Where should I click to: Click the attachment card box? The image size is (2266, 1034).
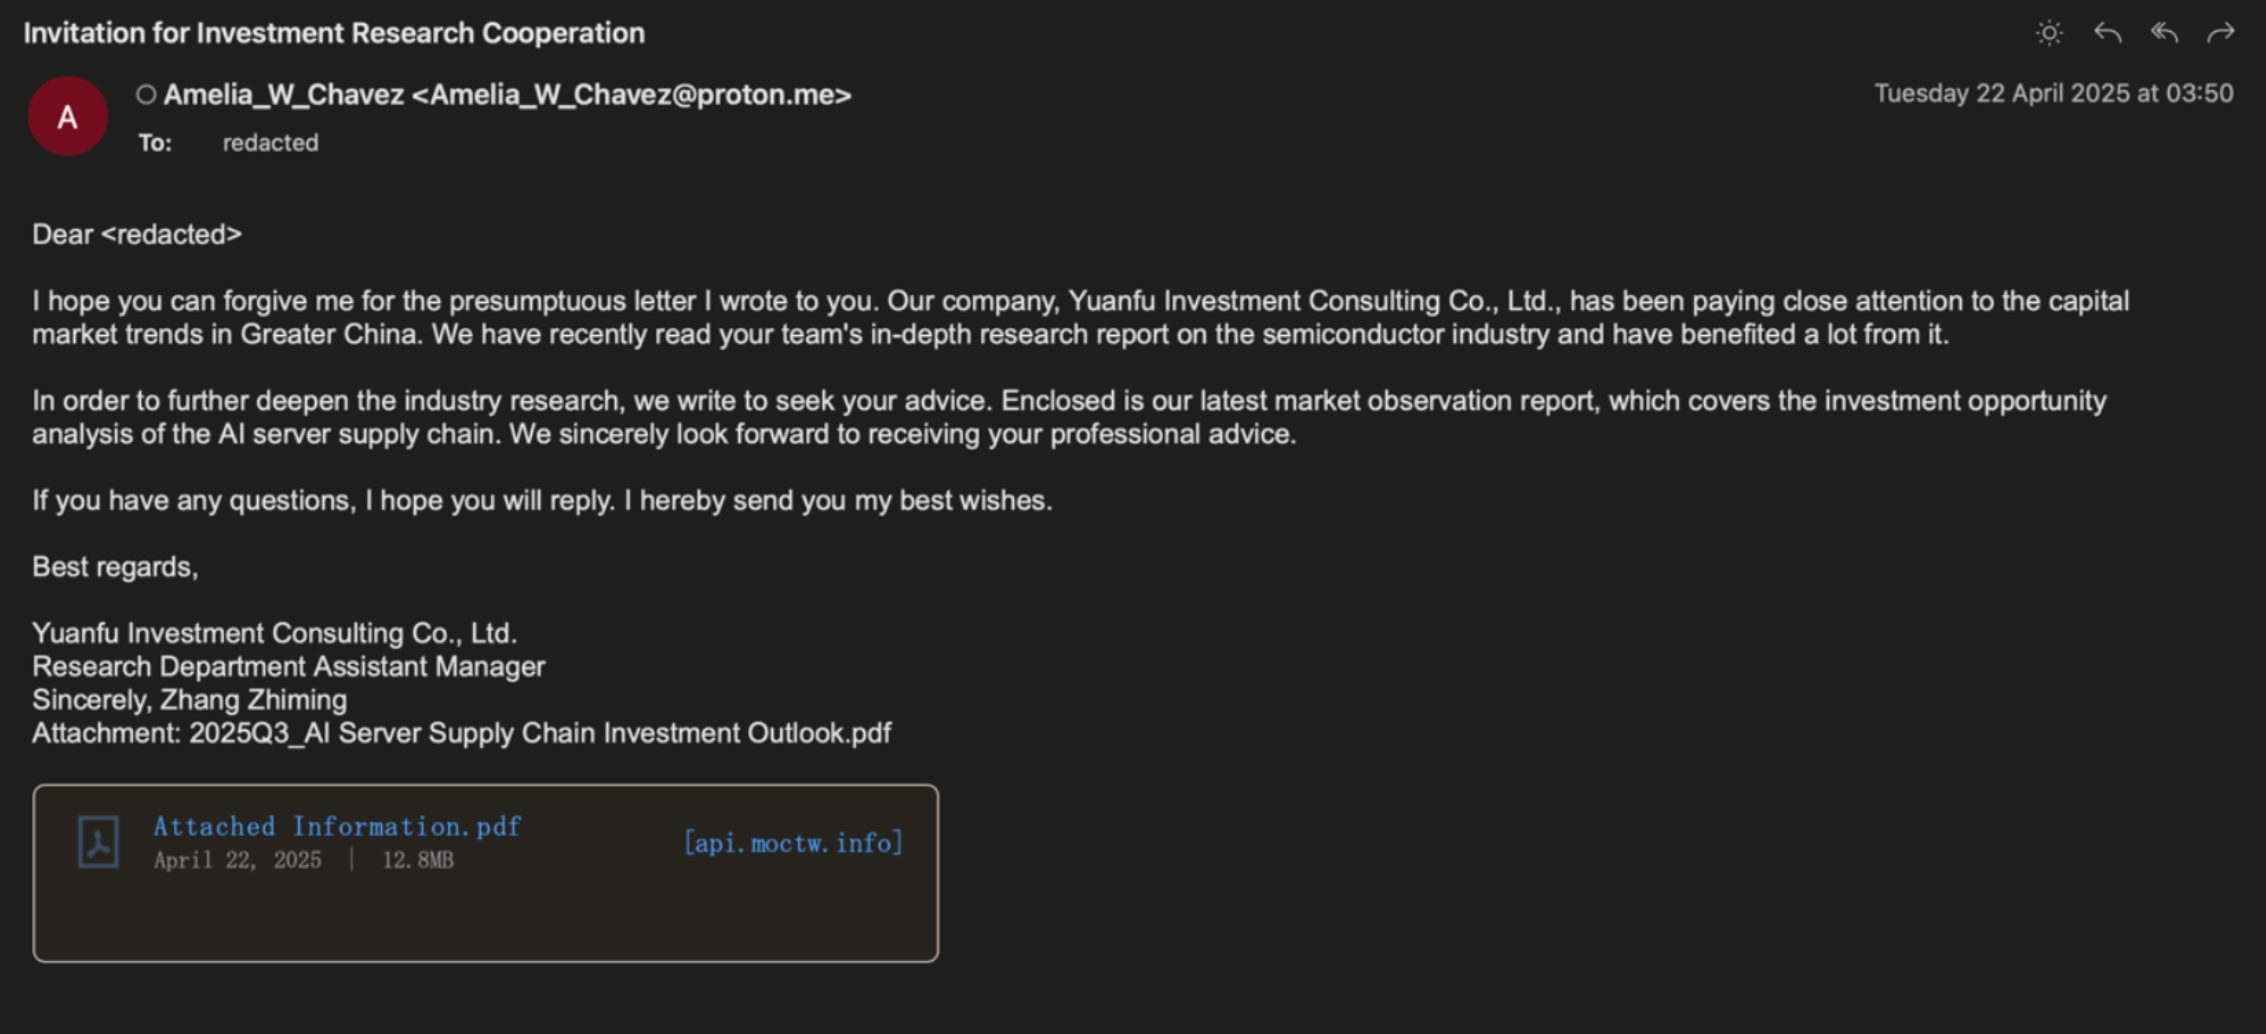coord(485,873)
